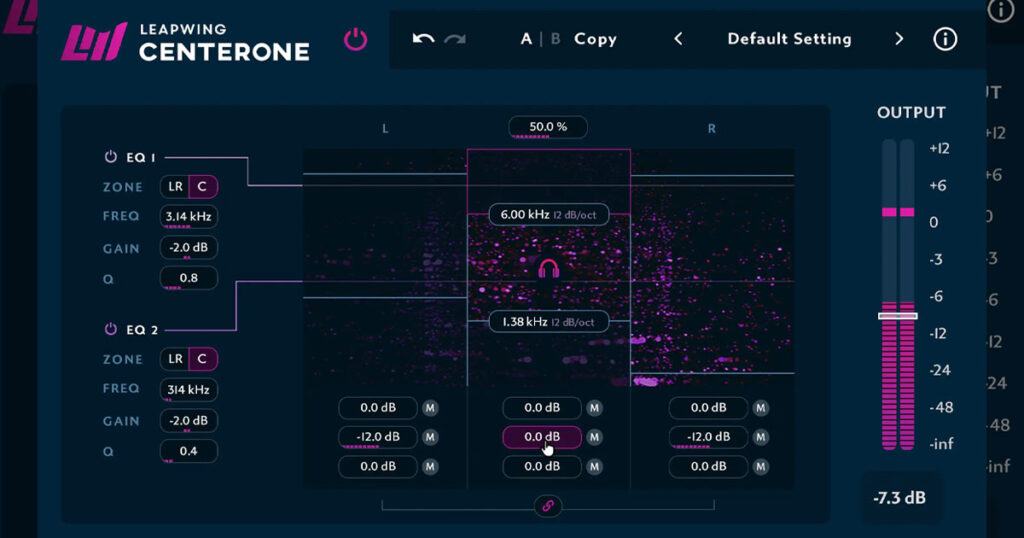The width and height of the screenshot is (1024, 538).
Task: Click left channel bottom band 0.0 dB
Action: [377, 467]
